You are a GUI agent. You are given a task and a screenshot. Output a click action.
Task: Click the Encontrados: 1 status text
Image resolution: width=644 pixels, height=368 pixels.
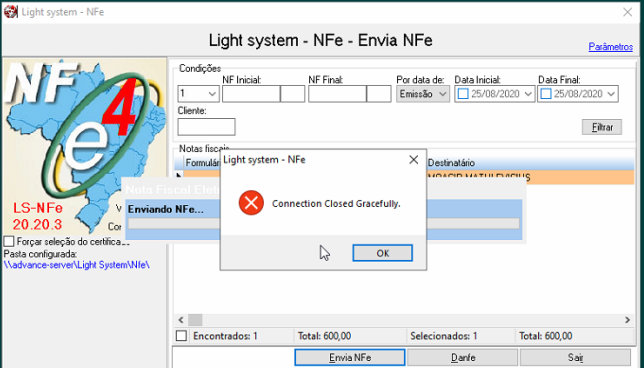pos(225,336)
